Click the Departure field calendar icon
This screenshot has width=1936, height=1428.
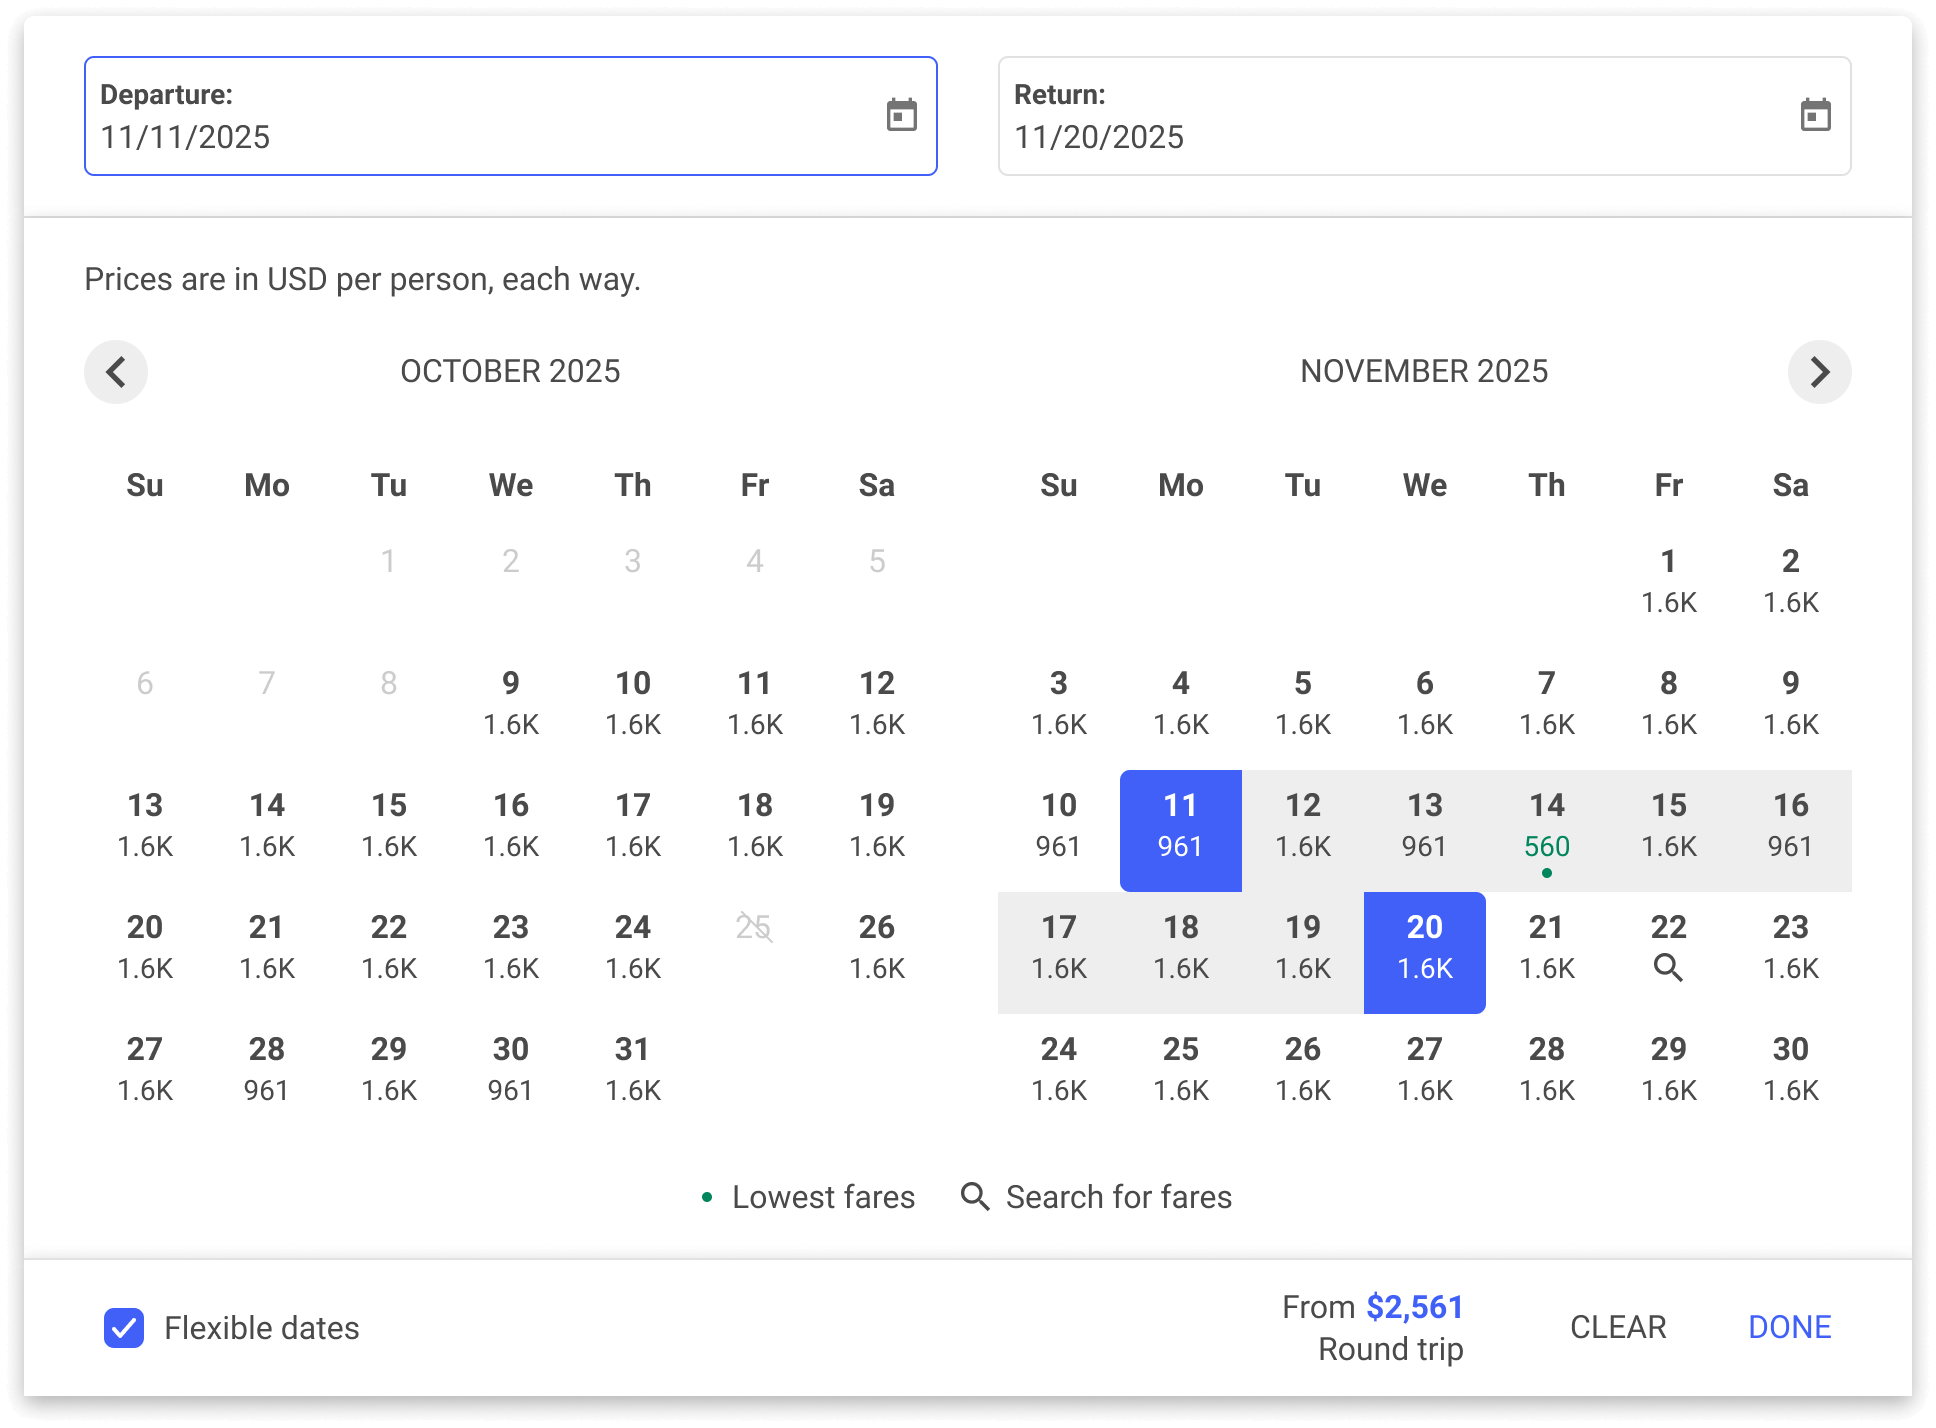(901, 115)
